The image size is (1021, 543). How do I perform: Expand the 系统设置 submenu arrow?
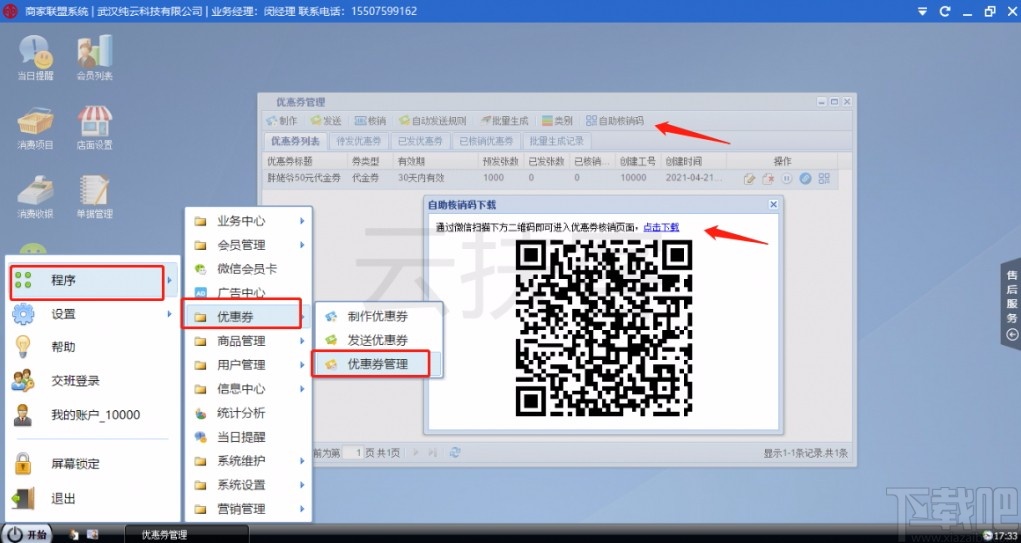(302, 484)
